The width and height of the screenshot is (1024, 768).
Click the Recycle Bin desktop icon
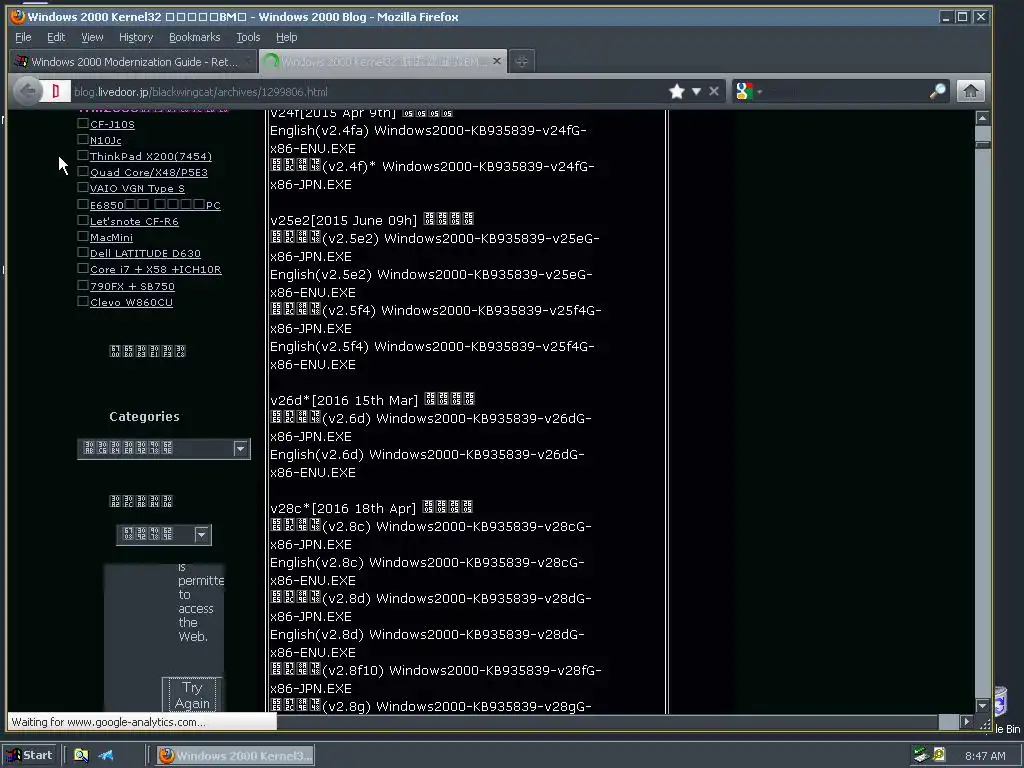(1003, 709)
